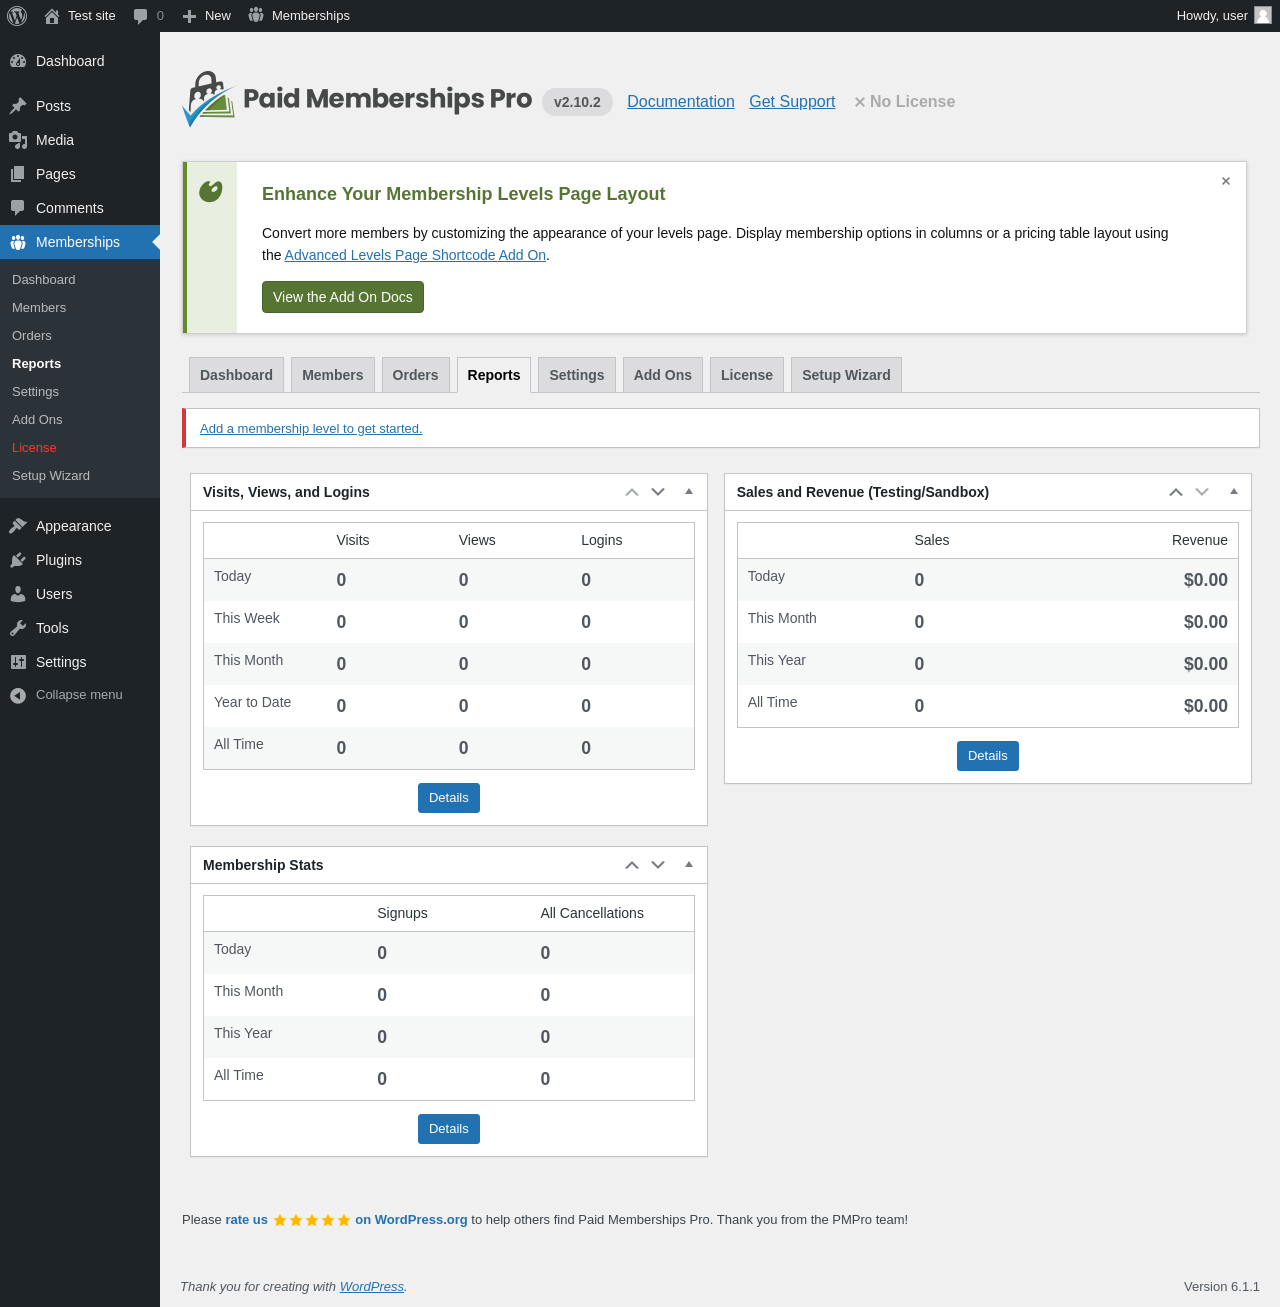Go to Pages in the sidebar
This screenshot has height=1307, width=1280.
click(x=80, y=174)
